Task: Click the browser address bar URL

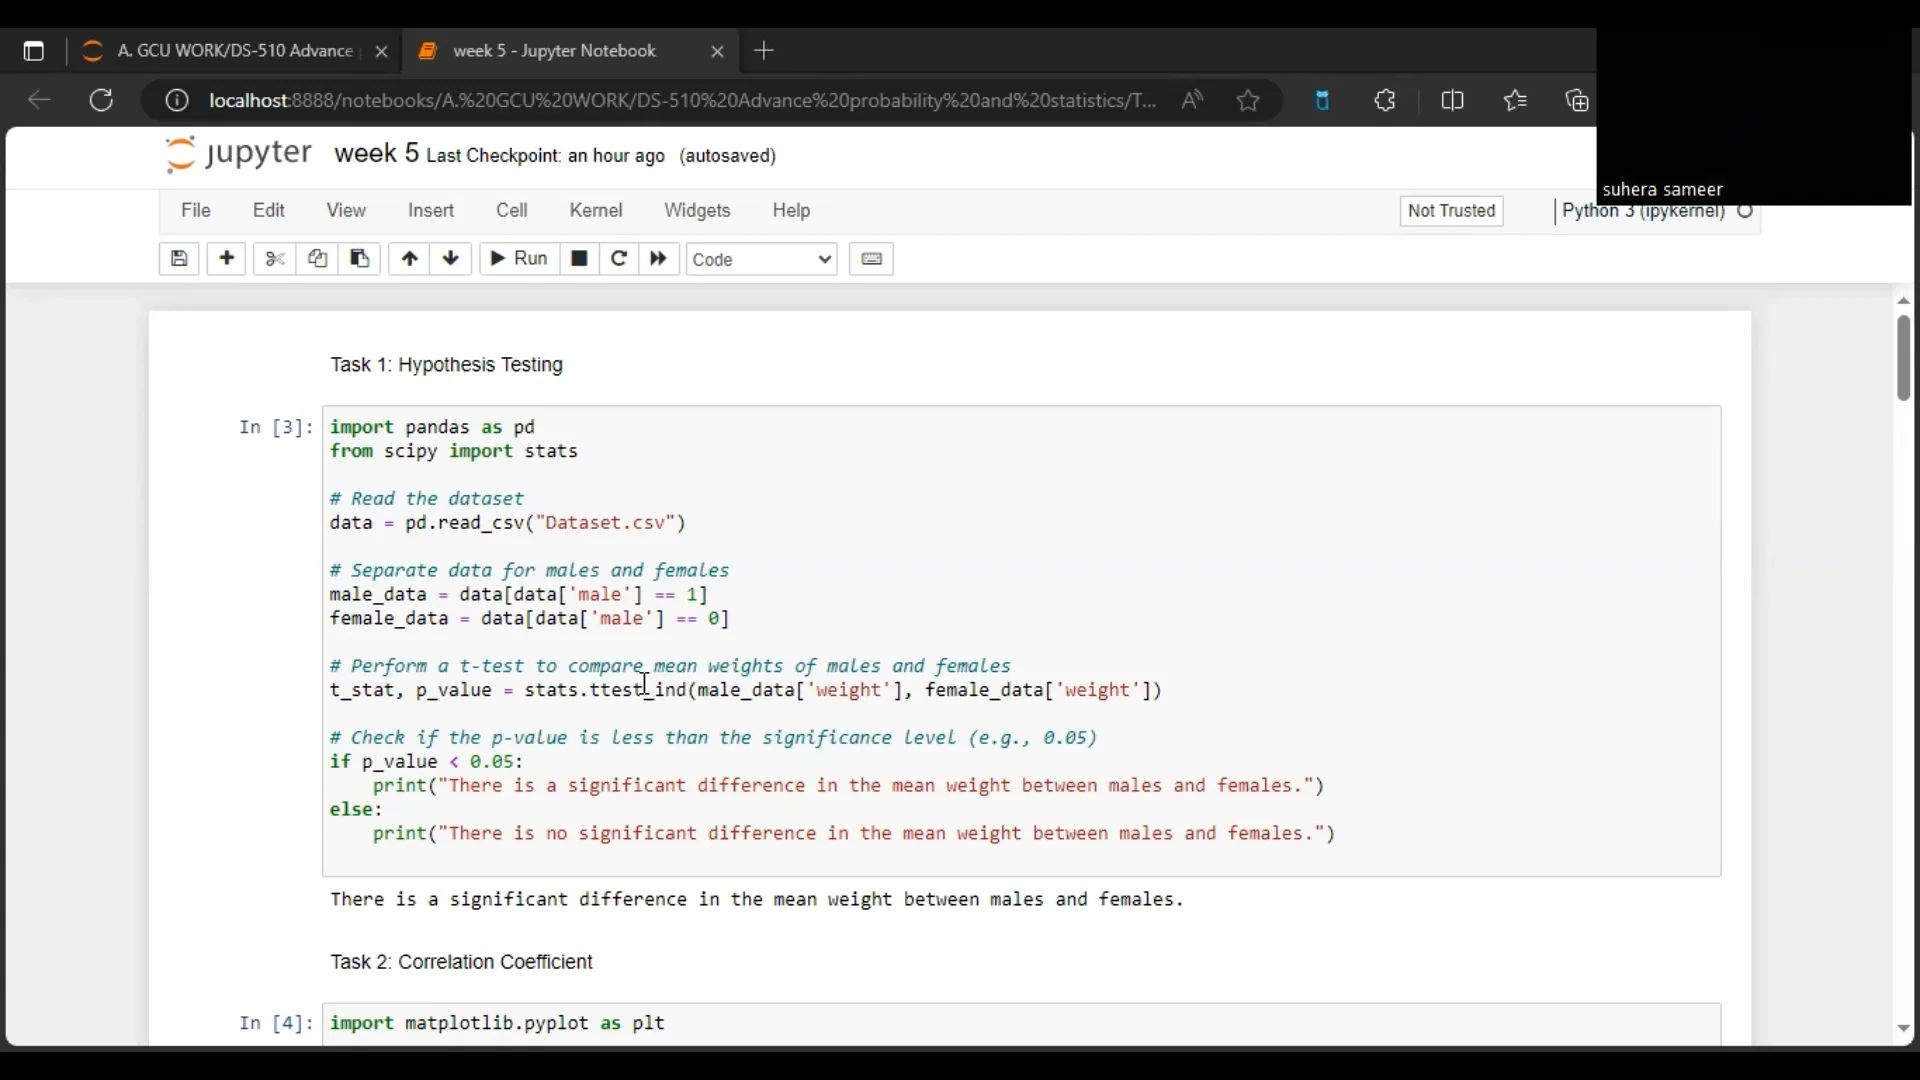Action: [x=680, y=101]
